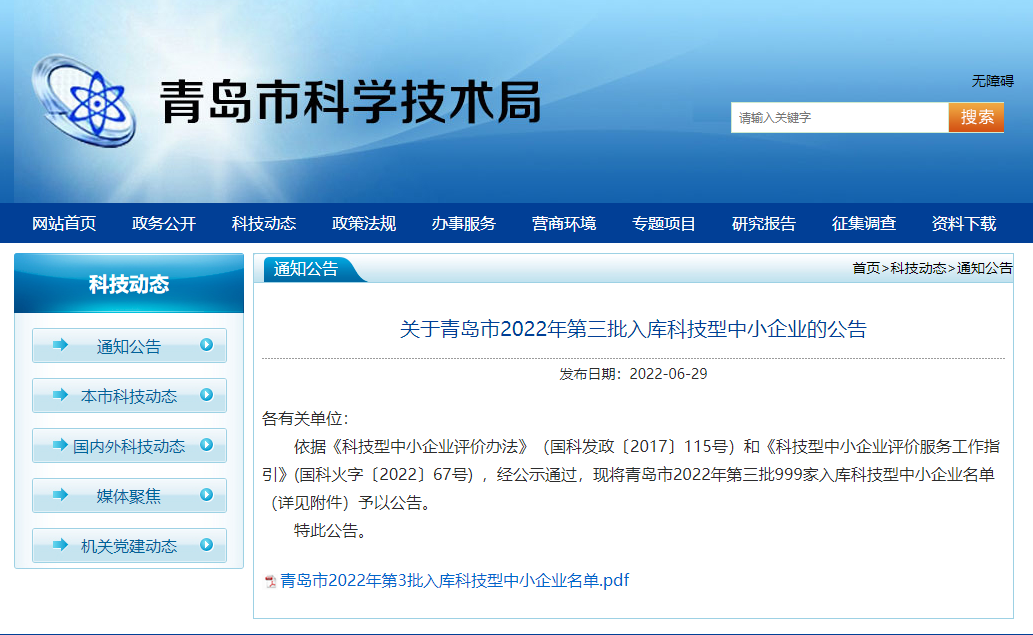Open the 无障碍 accessibility link

(x=992, y=81)
